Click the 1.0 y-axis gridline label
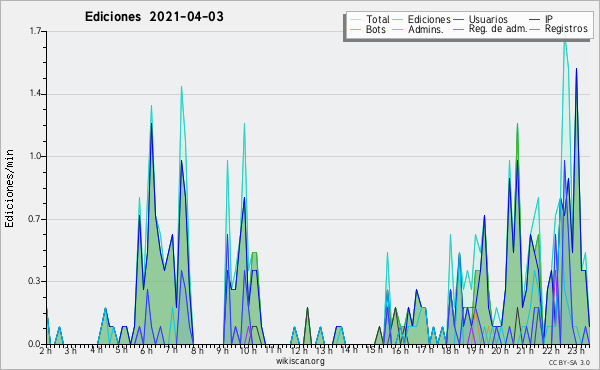The image size is (600, 370). (35, 156)
